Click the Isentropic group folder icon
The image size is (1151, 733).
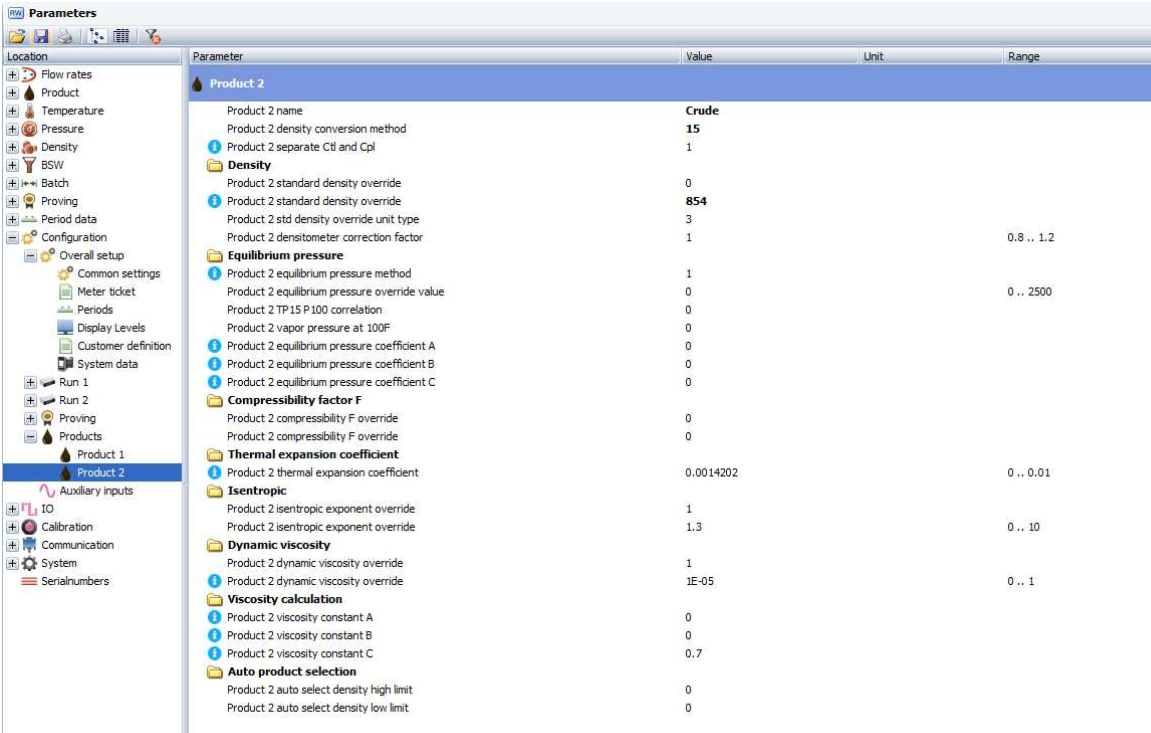(x=214, y=490)
